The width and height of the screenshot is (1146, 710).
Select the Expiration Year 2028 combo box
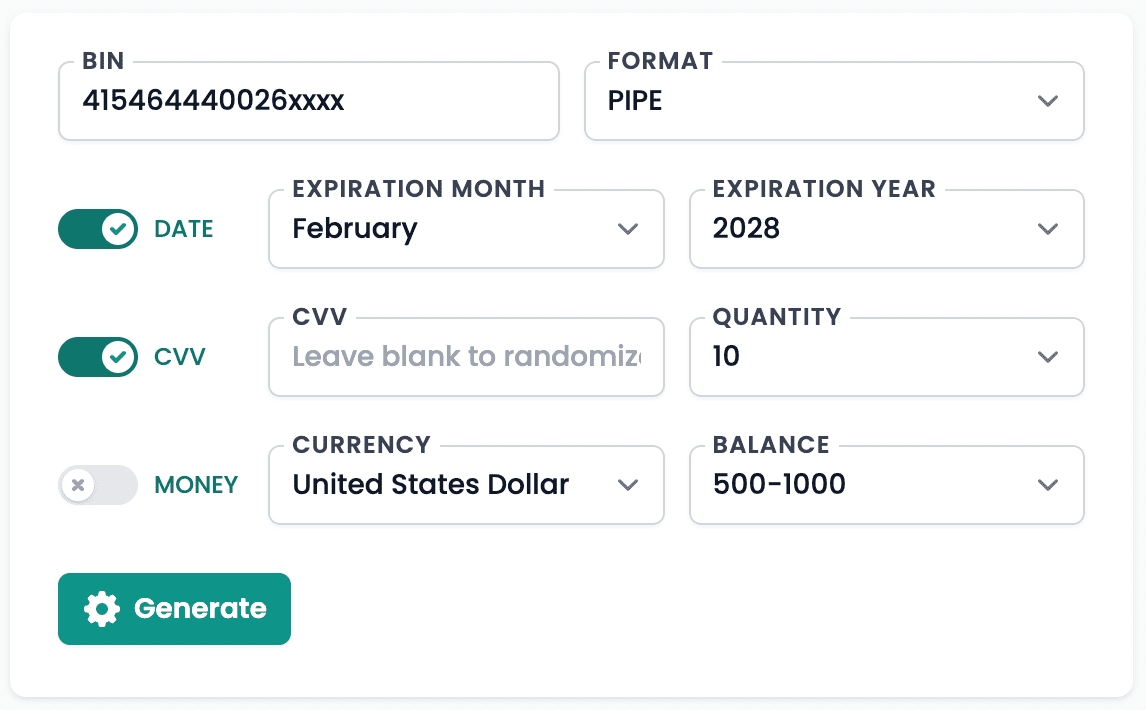pyautogui.click(x=886, y=229)
